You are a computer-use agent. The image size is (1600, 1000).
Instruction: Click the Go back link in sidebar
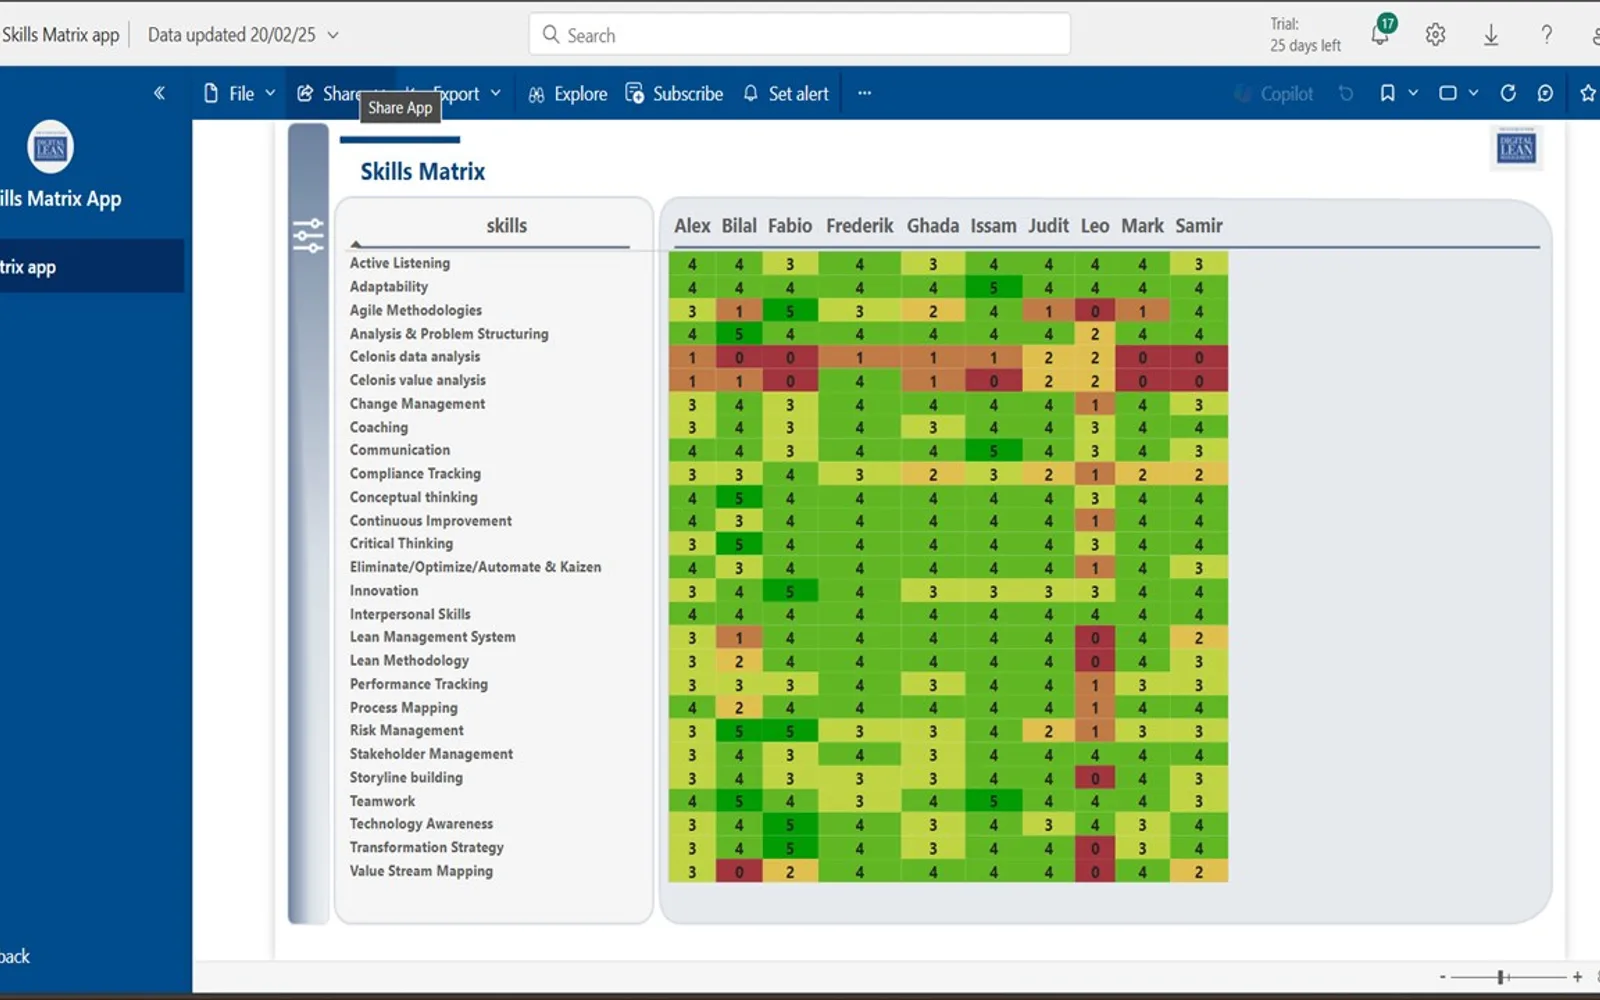15,956
